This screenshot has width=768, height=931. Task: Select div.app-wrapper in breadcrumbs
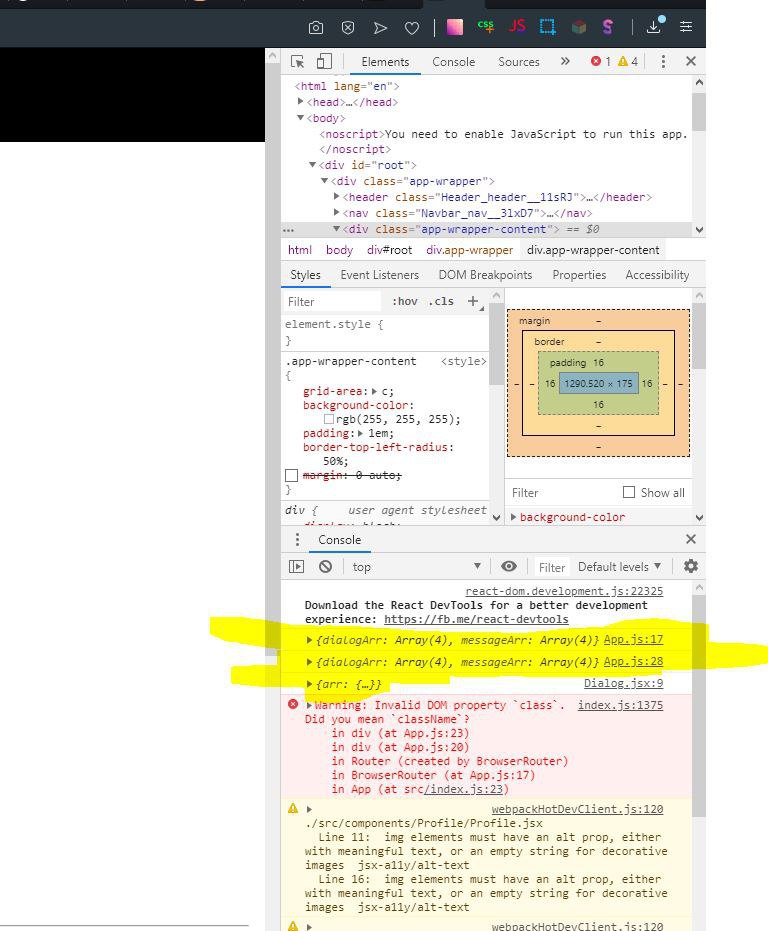469,250
